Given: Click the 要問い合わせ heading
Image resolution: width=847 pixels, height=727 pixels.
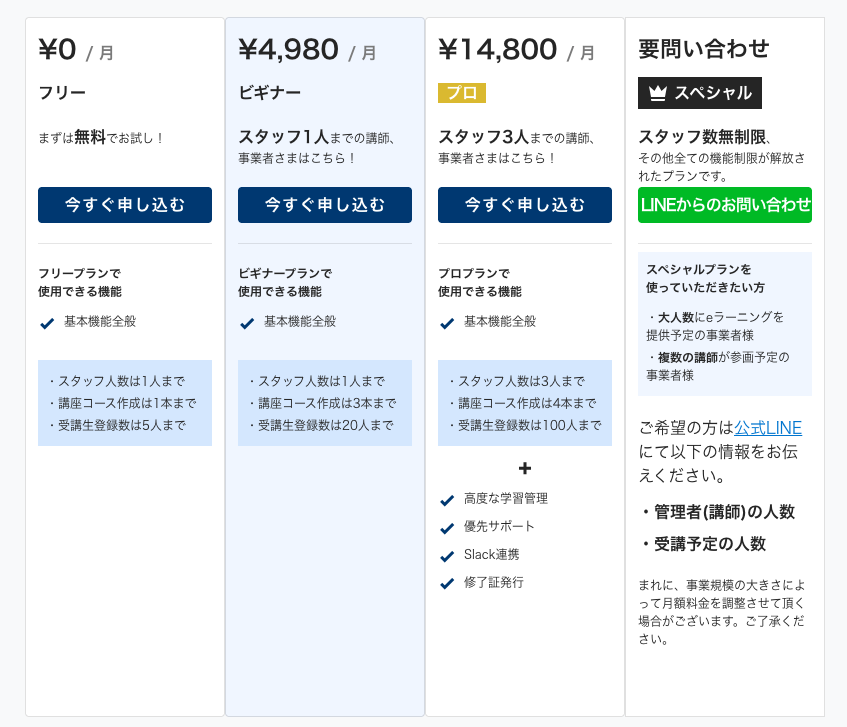Looking at the screenshot, I should (703, 49).
